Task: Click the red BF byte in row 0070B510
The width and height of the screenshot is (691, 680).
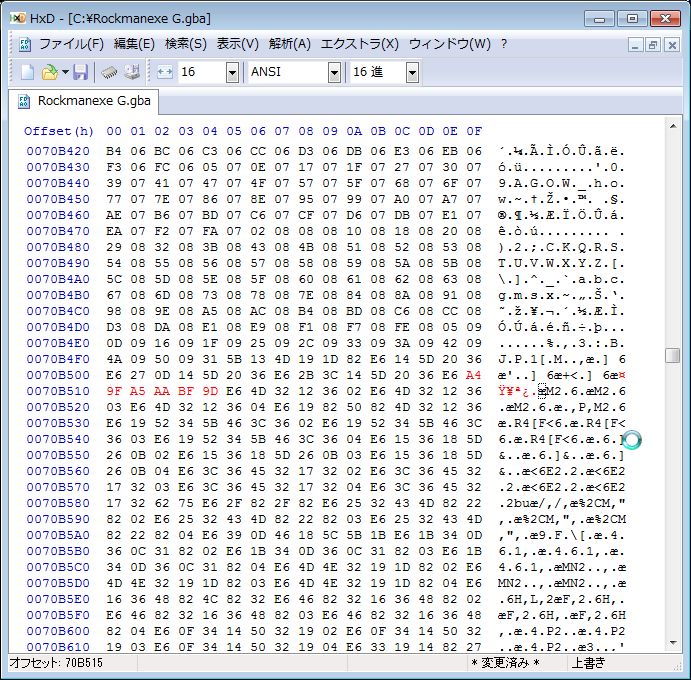Action: (x=186, y=391)
